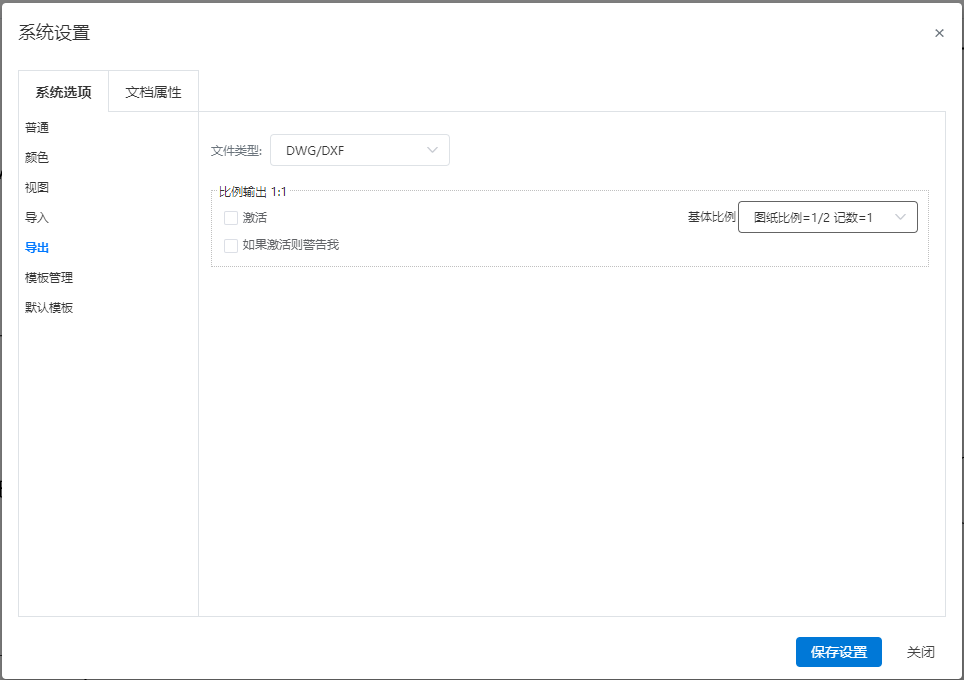Close the 系统设置 dialog with X

pos(939,33)
